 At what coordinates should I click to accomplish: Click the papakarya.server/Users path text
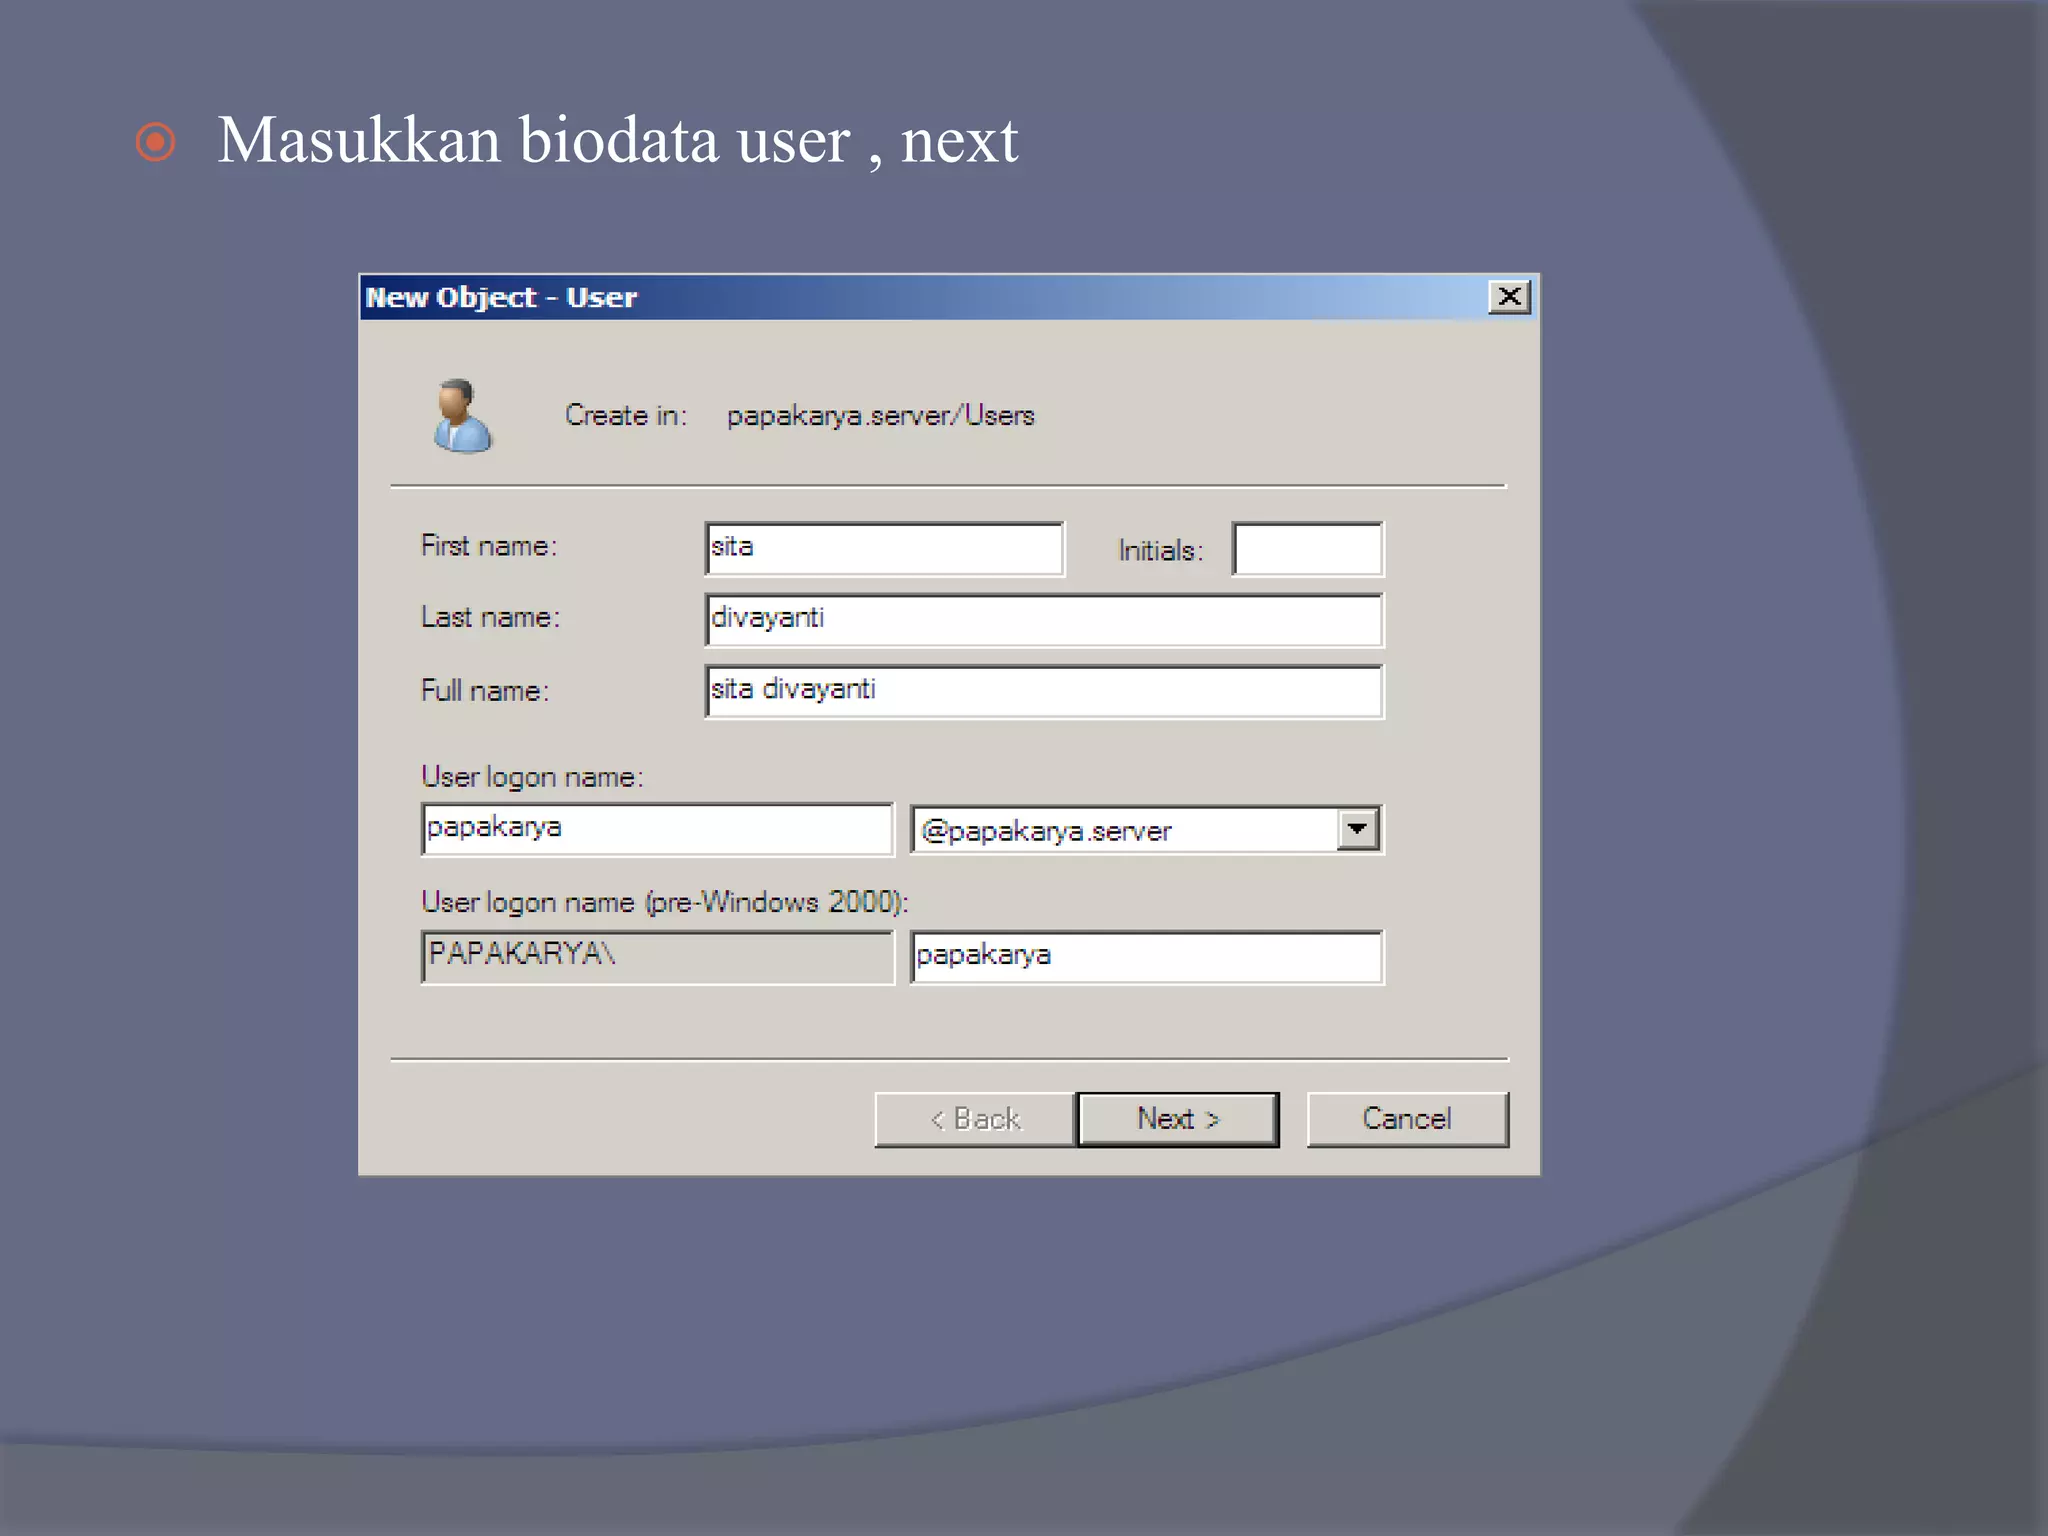[x=880, y=416]
